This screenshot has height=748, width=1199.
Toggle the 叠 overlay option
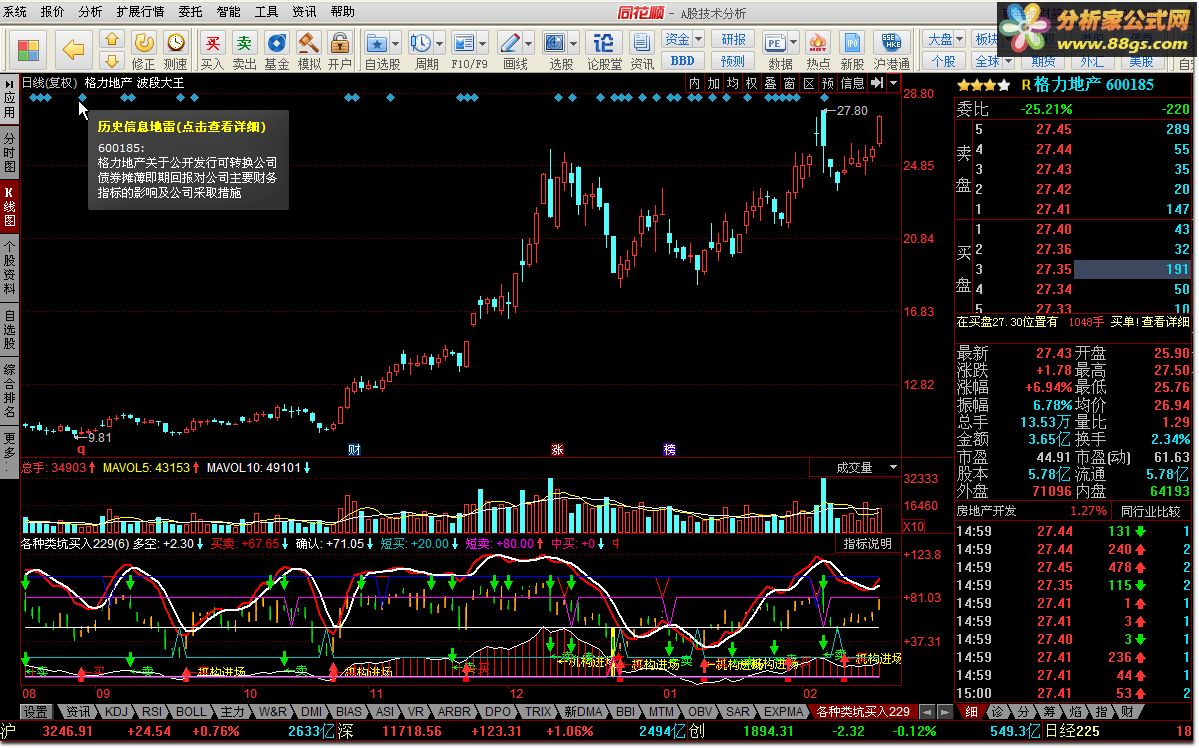pyautogui.click(x=771, y=83)
